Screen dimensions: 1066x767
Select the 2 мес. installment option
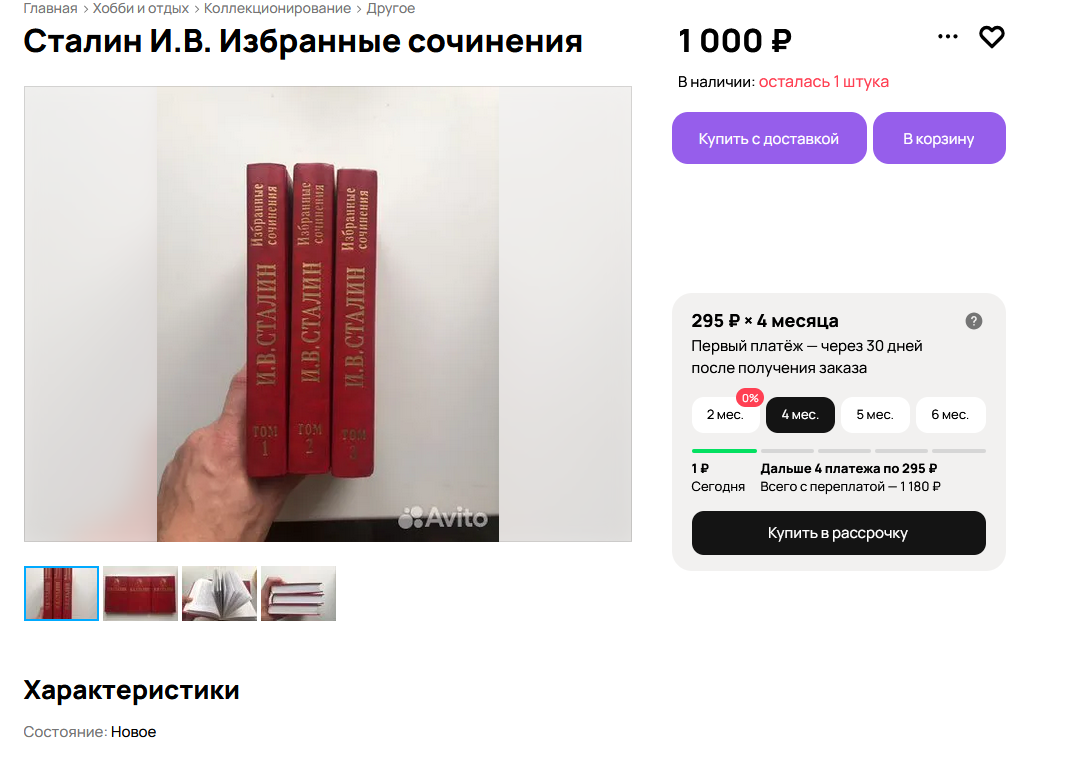tap(725, 415)
